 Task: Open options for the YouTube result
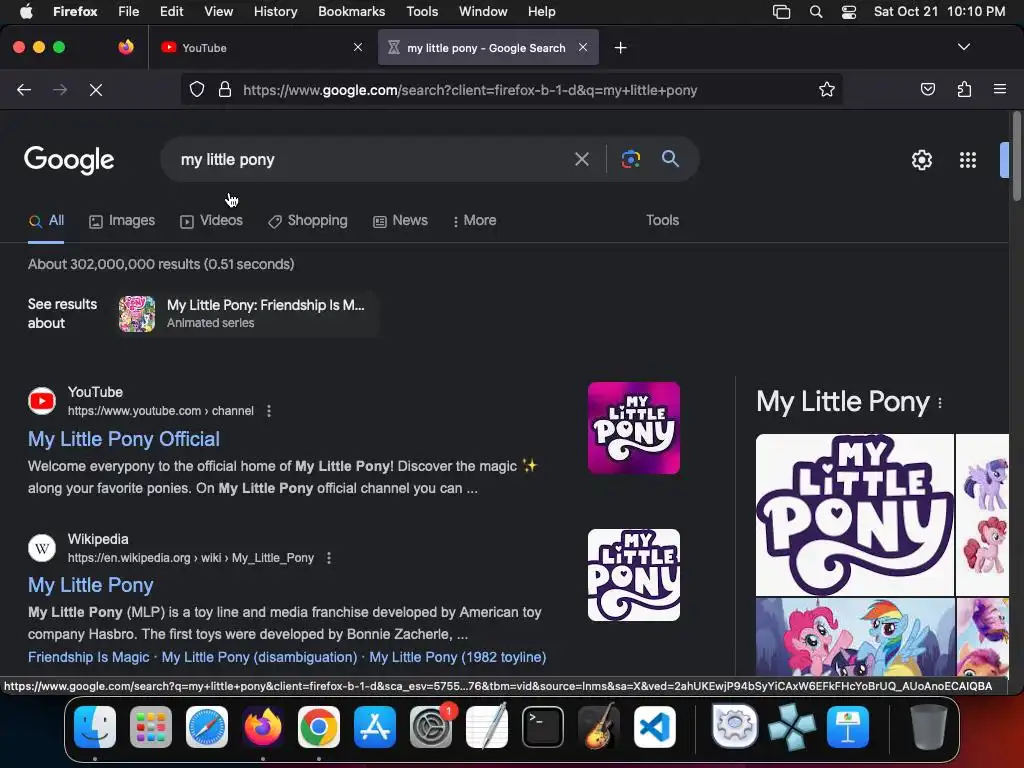click(269, 411)
